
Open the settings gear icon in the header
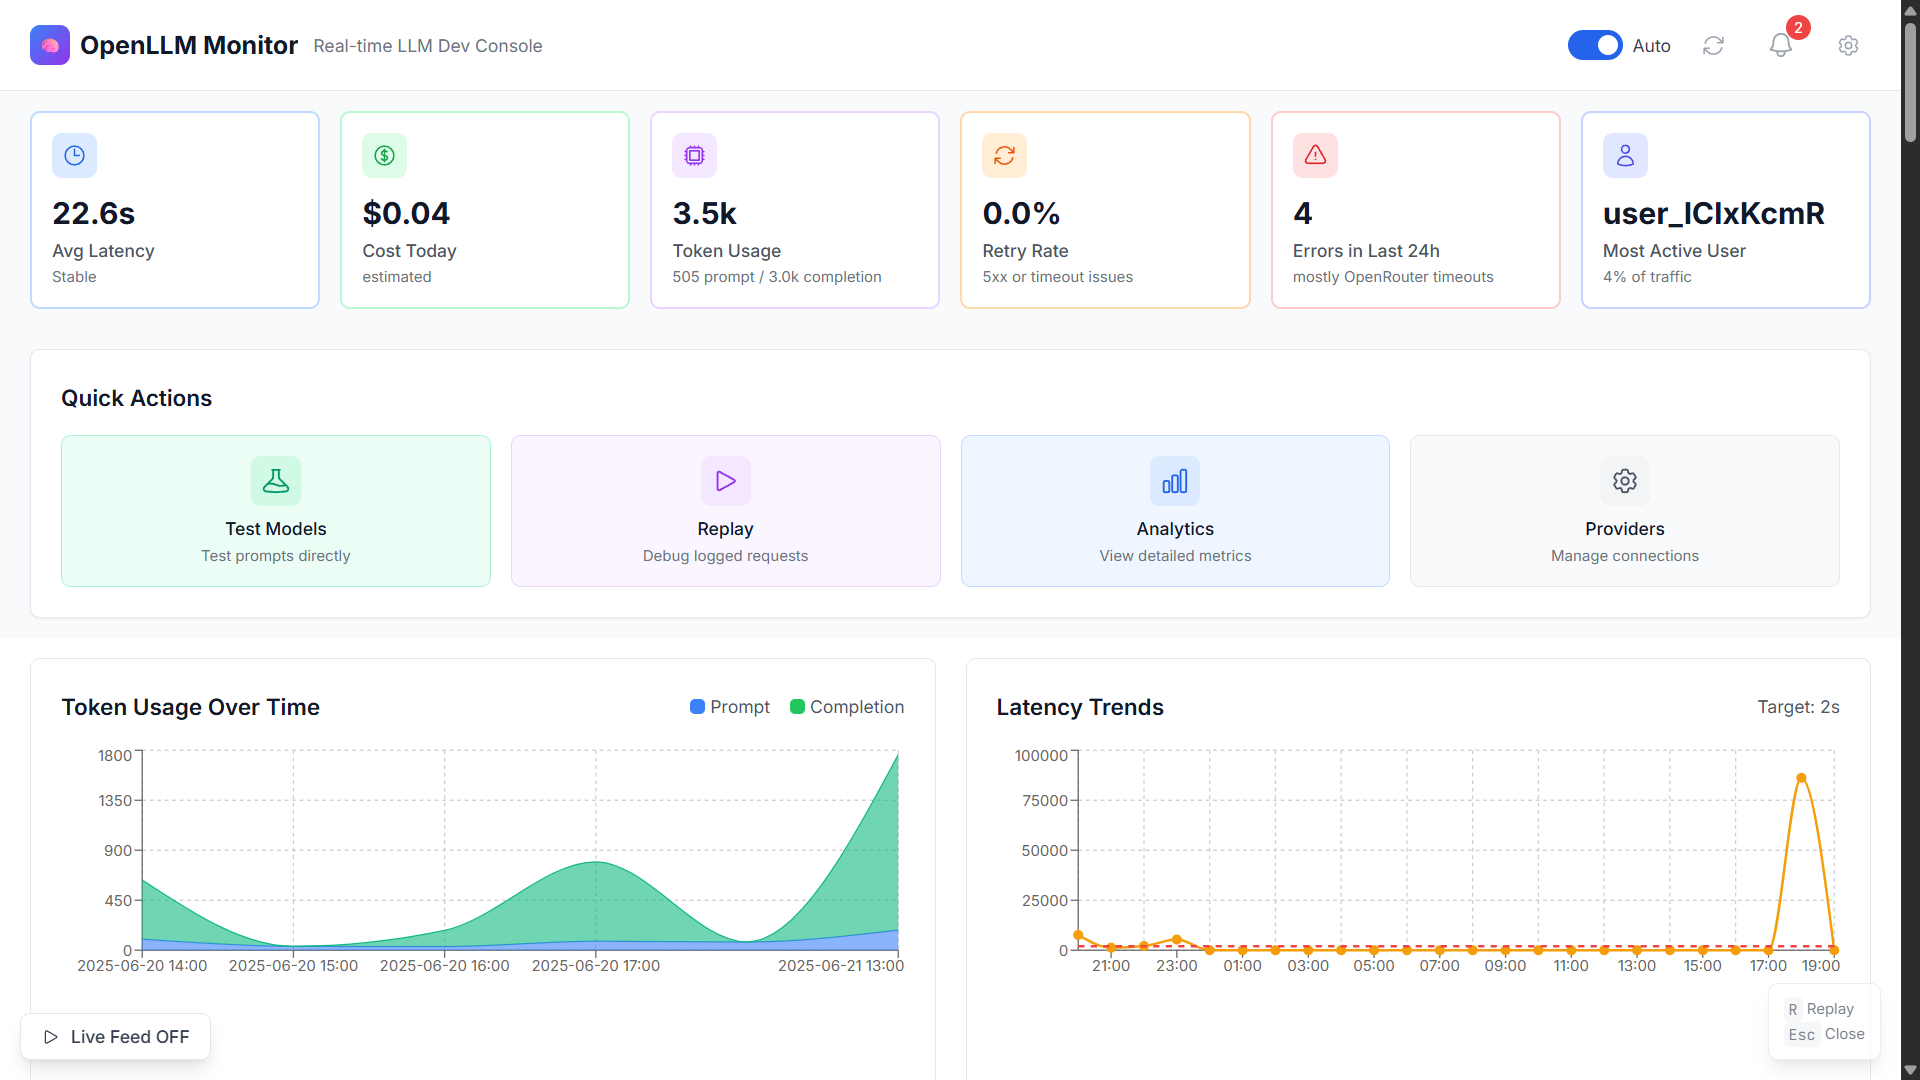(x=1848, y=46)
